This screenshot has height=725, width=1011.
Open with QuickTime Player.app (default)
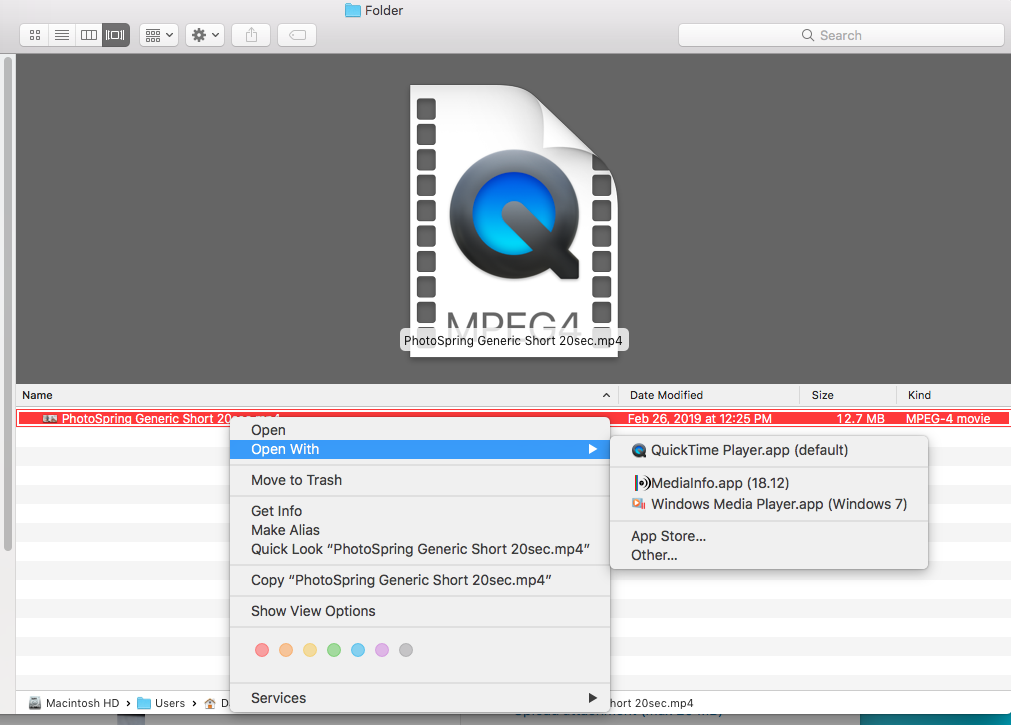[x=769, y=450]
